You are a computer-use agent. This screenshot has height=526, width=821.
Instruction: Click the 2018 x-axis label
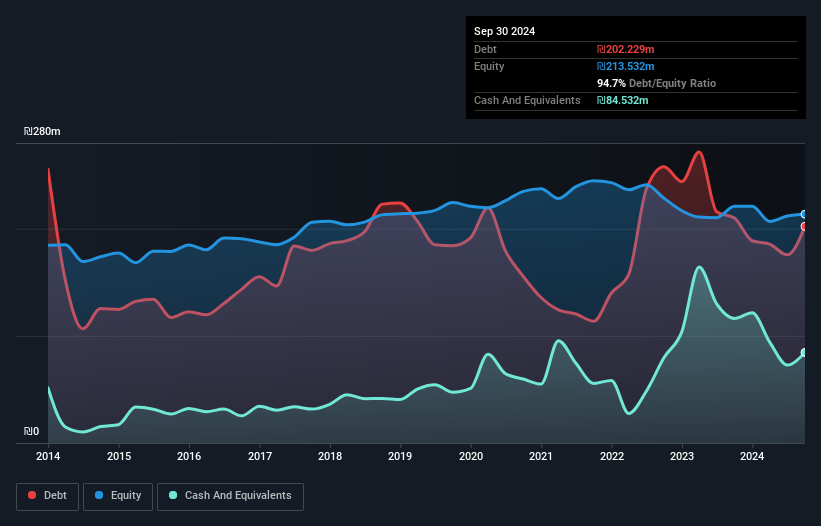click(330, 456)
